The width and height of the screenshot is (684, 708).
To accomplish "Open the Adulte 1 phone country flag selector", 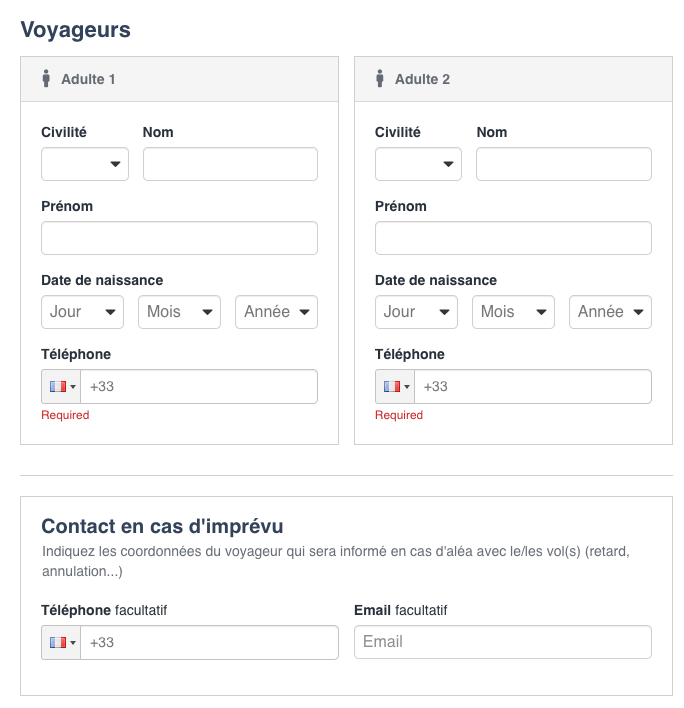I will tap(61, 387).
